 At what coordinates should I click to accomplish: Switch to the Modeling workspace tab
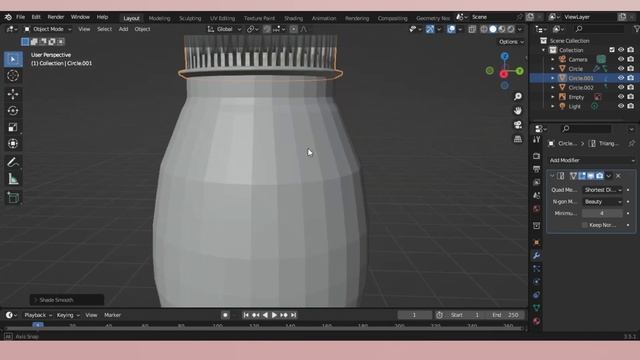coord(159,18)
